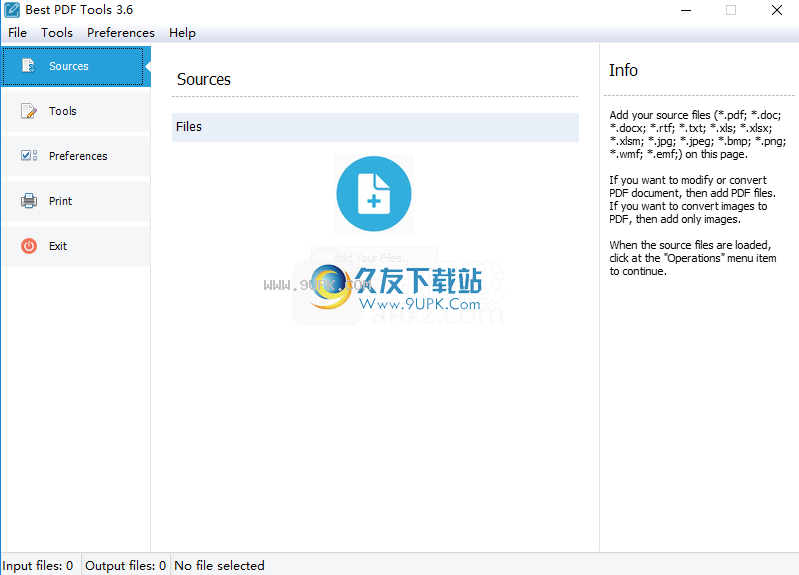The image size is (799, 575).
Task: Select the Print label in sidebar
Action: (x=60, y=201)
